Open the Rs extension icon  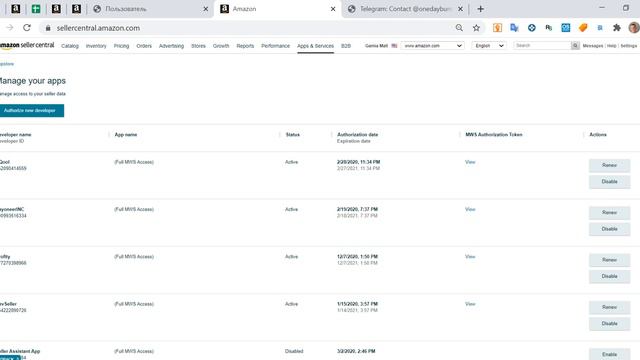[x=549, y=28]
